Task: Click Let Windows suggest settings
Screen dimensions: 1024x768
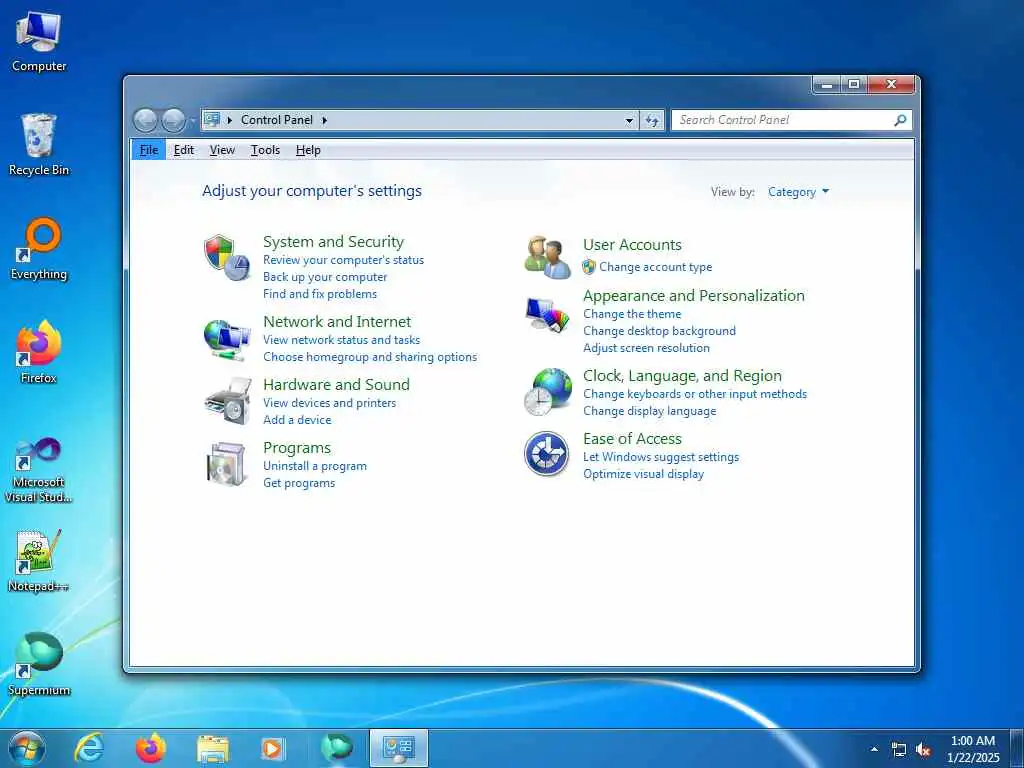Action: 661,457
